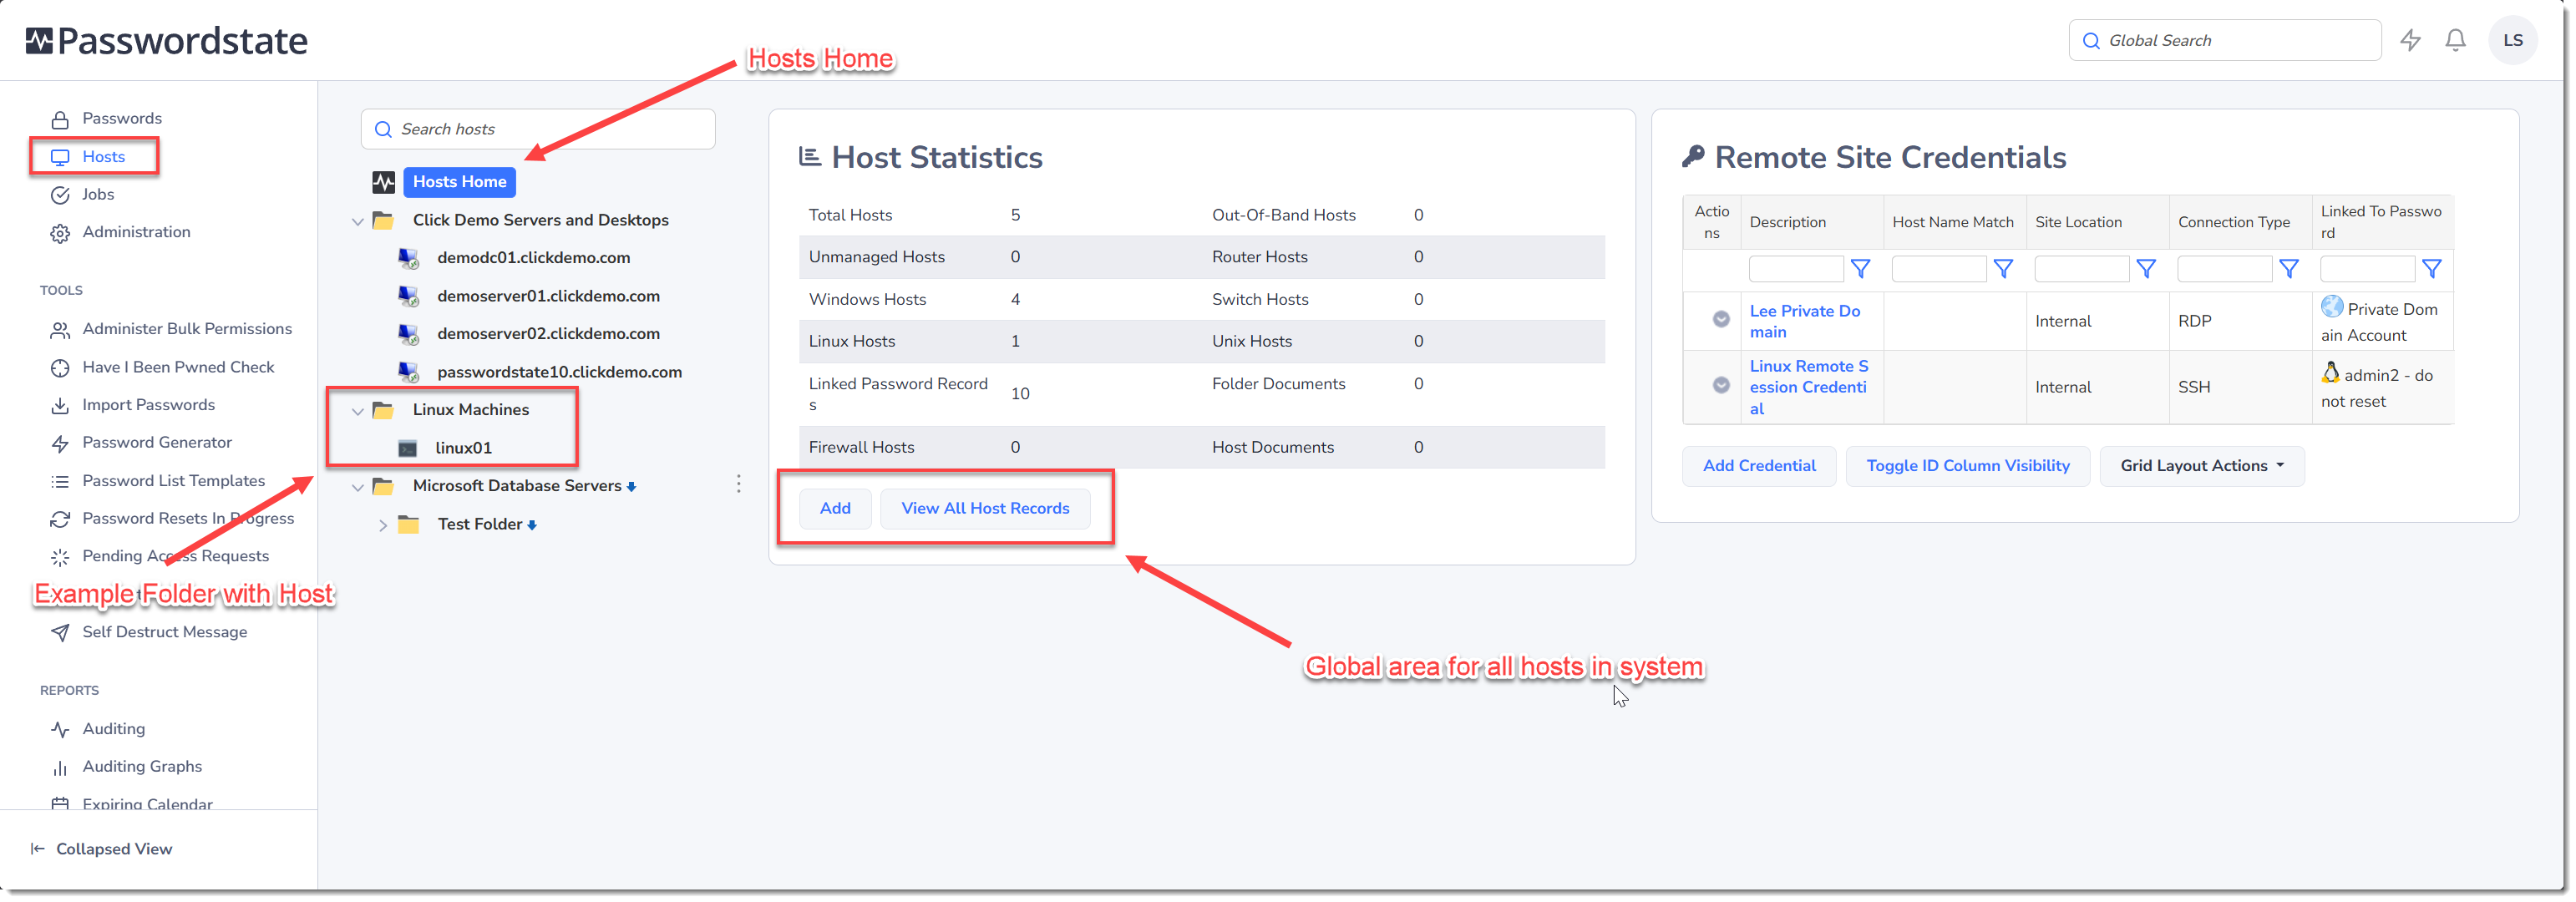
Task: Click the Linked To Password filter icon
Action: click(2432, 269)
